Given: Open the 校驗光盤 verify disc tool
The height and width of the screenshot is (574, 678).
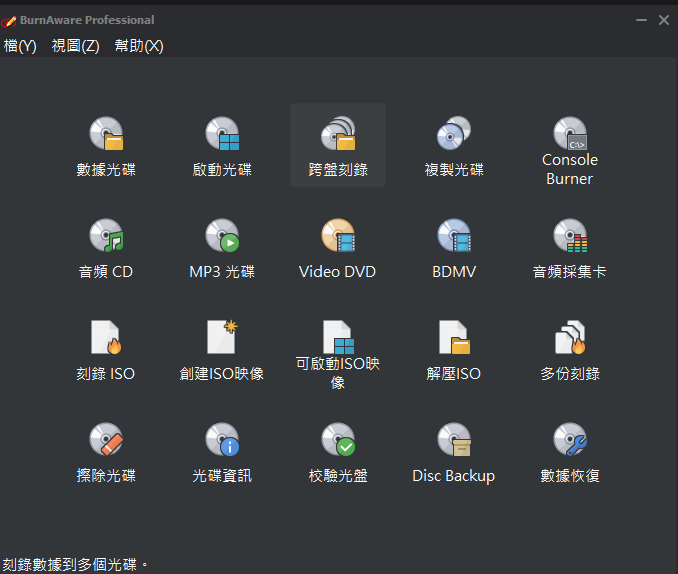Looking at the screenshot, I should pyautogui.click(x=338, y=452).
